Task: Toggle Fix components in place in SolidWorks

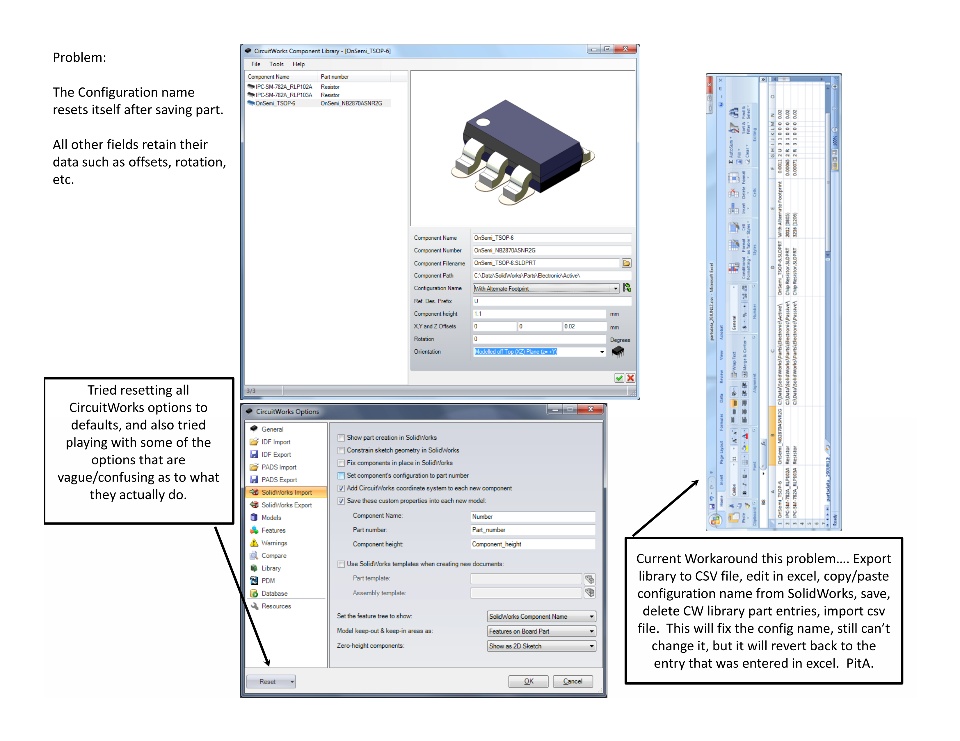Action: [341, 463]
